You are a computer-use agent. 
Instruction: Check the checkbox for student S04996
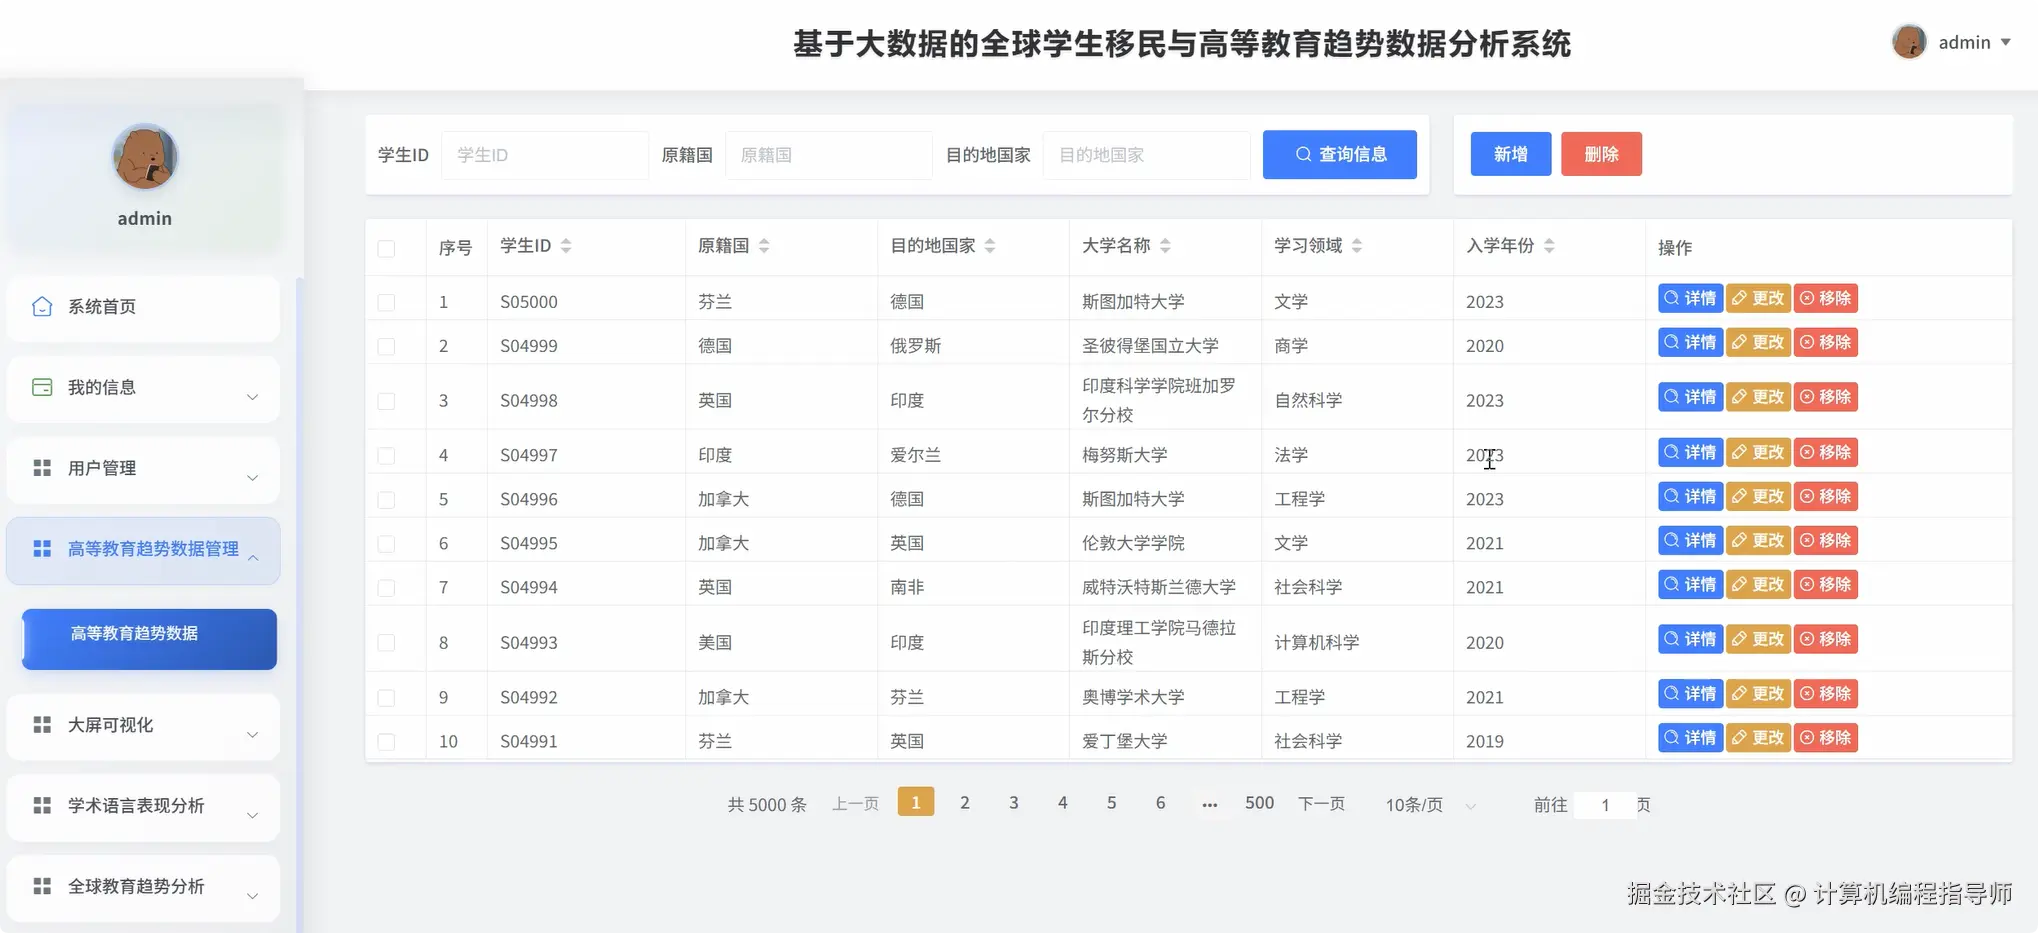[387, 498]
